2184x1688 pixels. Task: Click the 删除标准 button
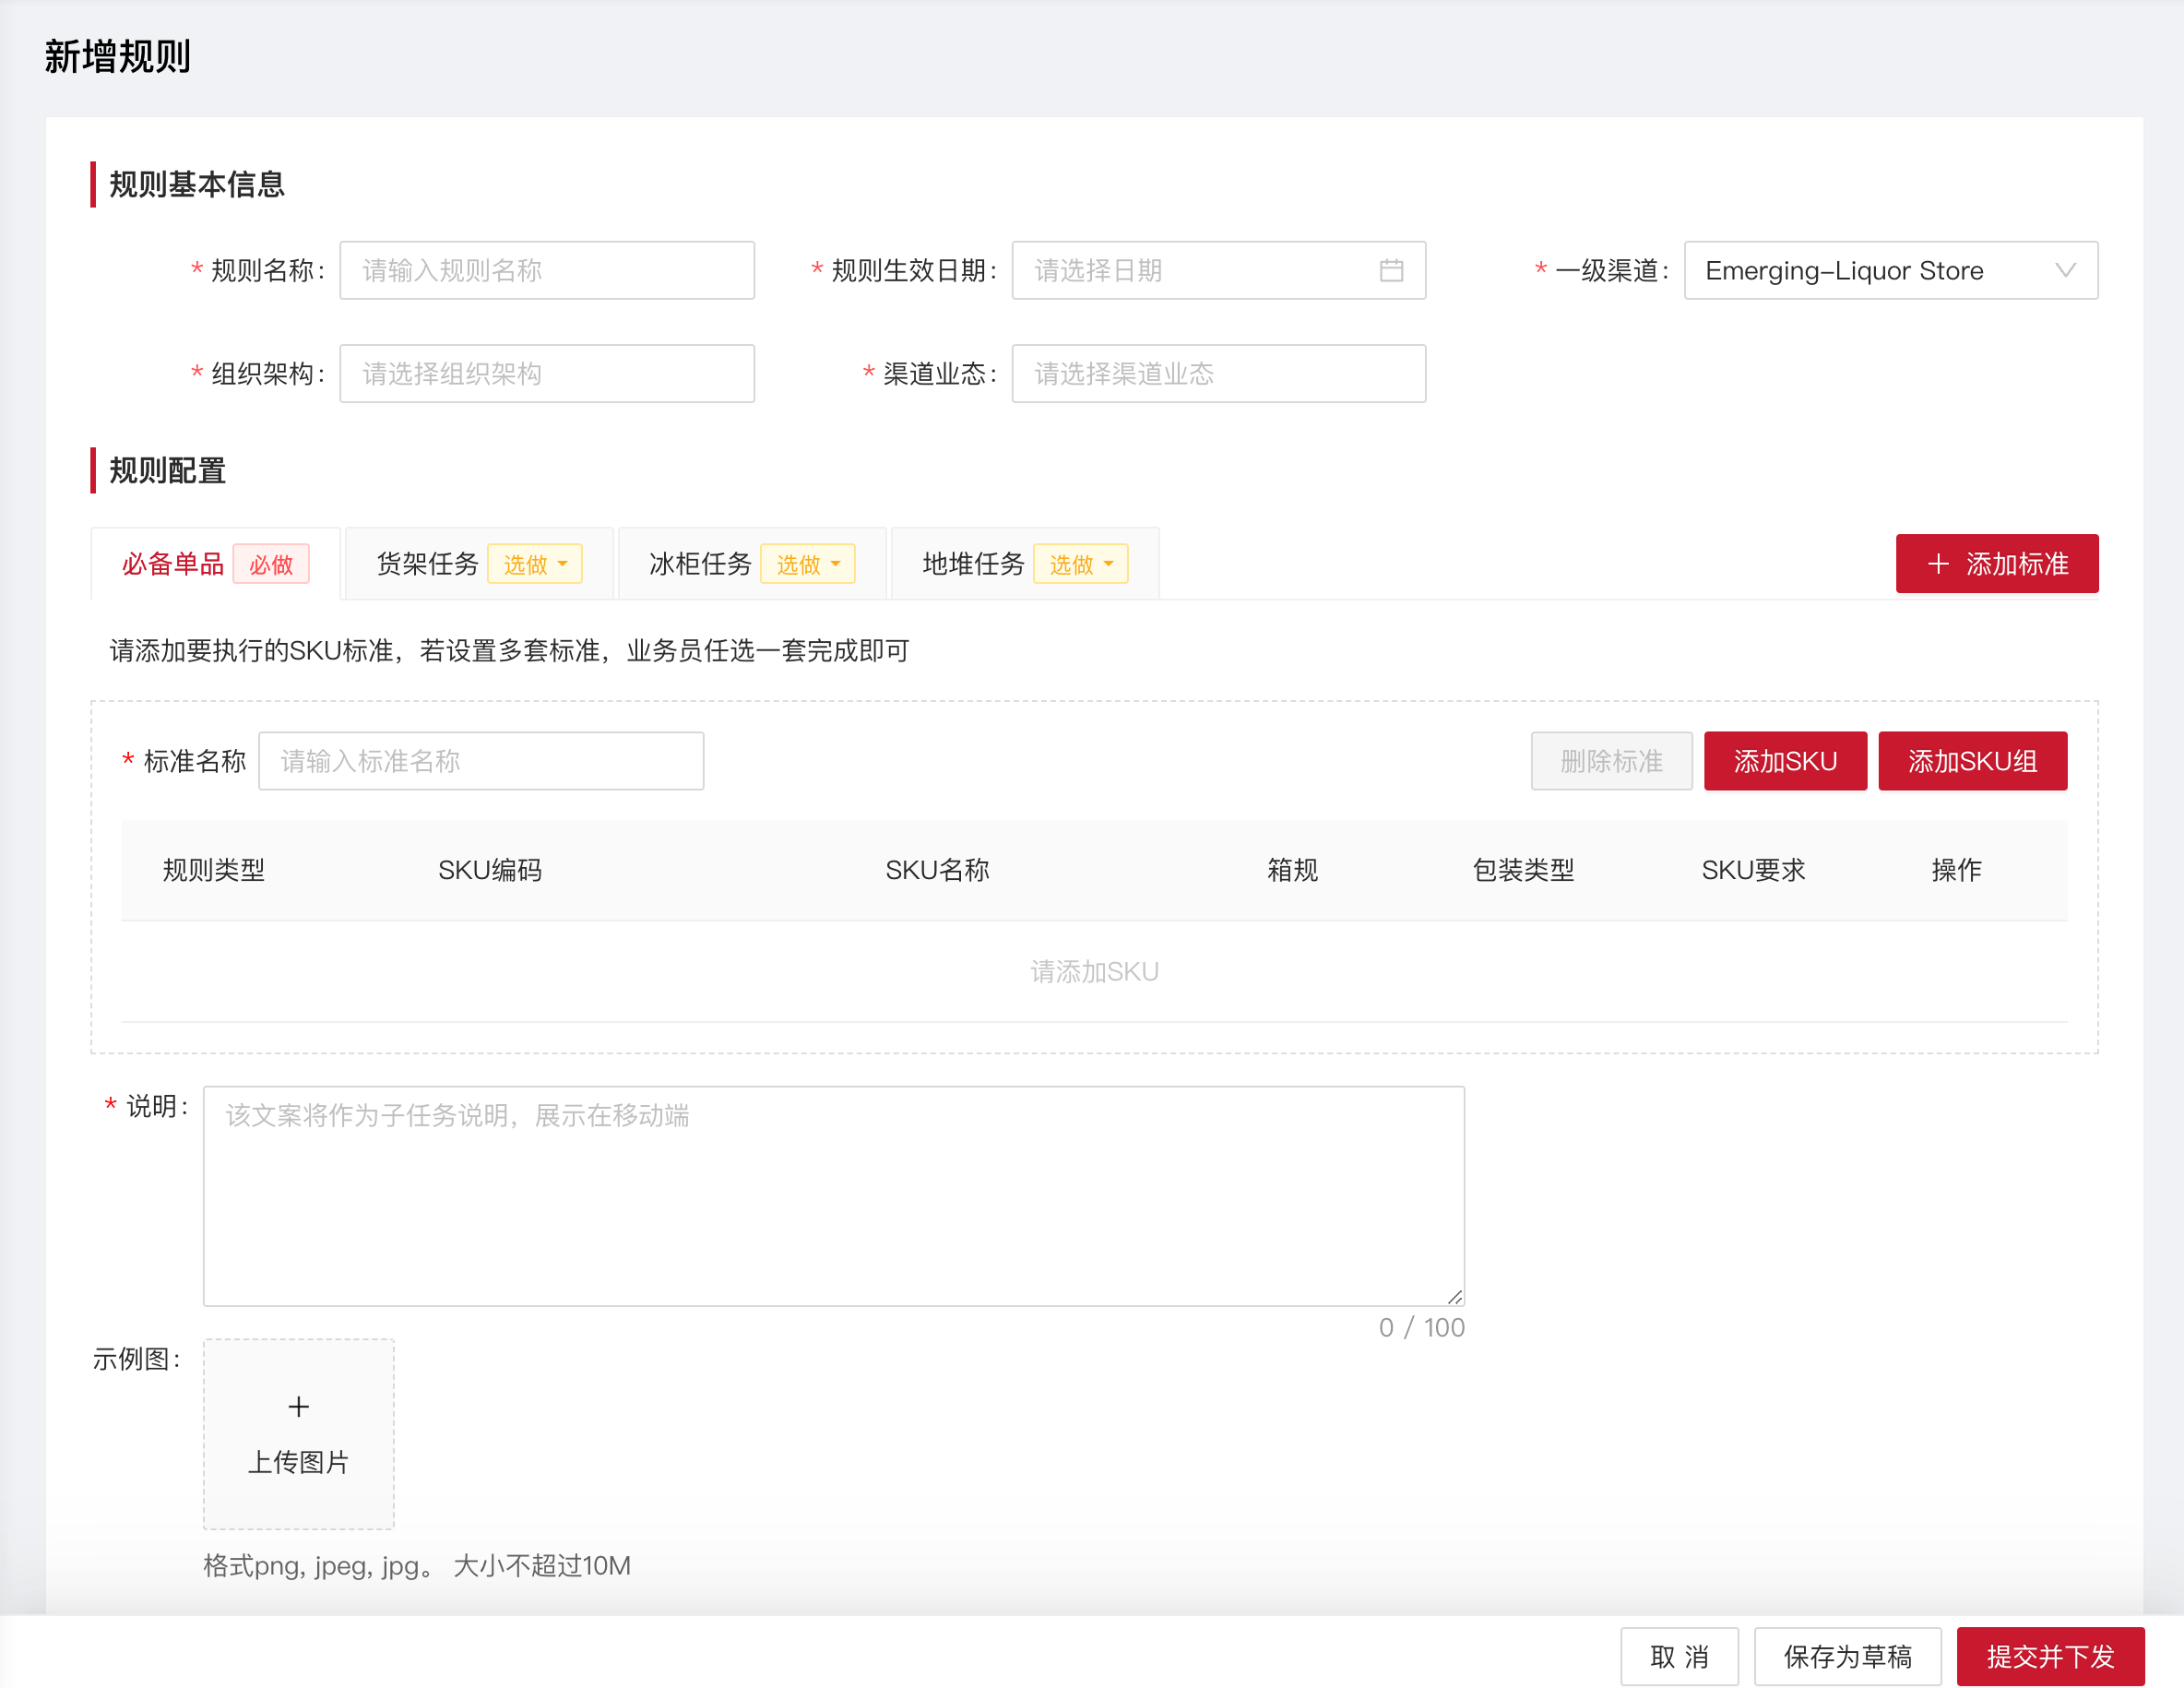pyautogui.click(x=1611, y=761)
